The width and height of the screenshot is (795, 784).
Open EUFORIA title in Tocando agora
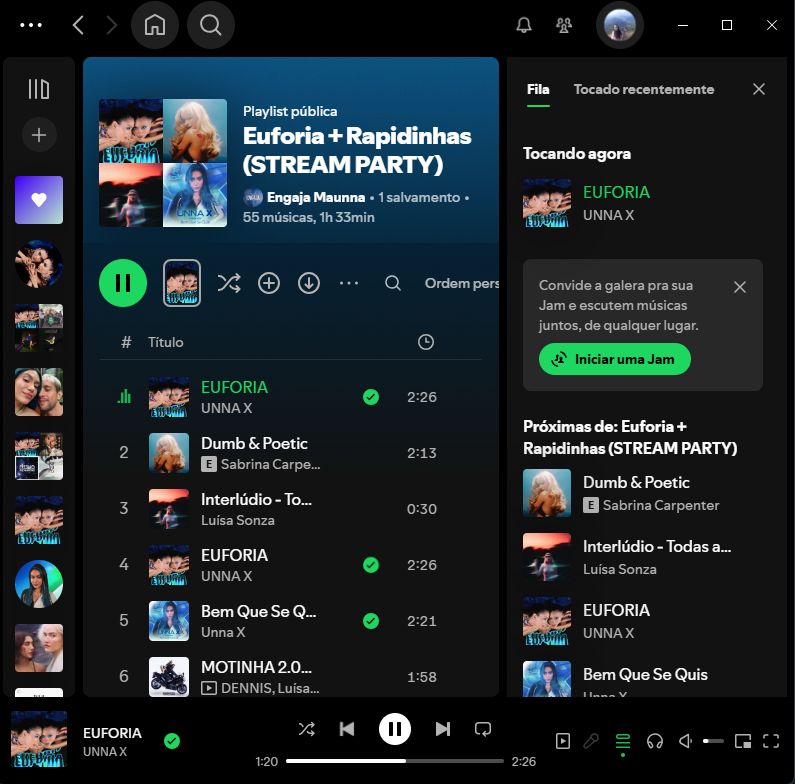[x=616, y=192]
